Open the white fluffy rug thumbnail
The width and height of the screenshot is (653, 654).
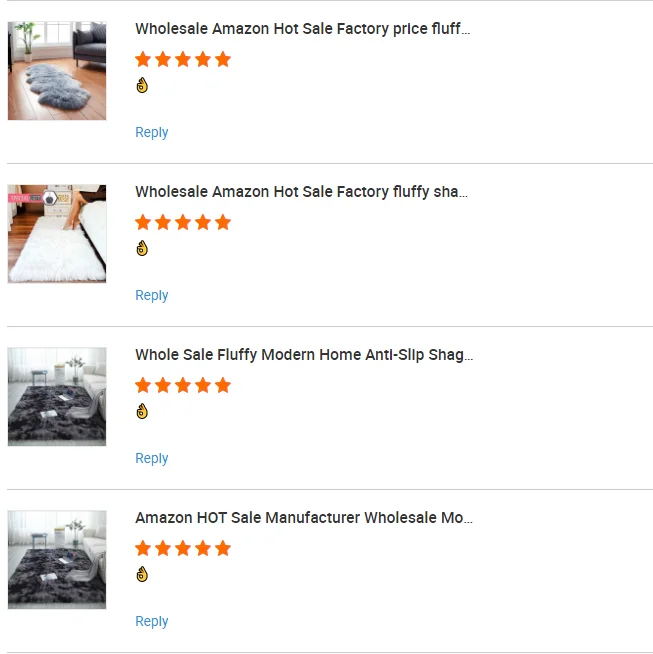tap(57, 234)
